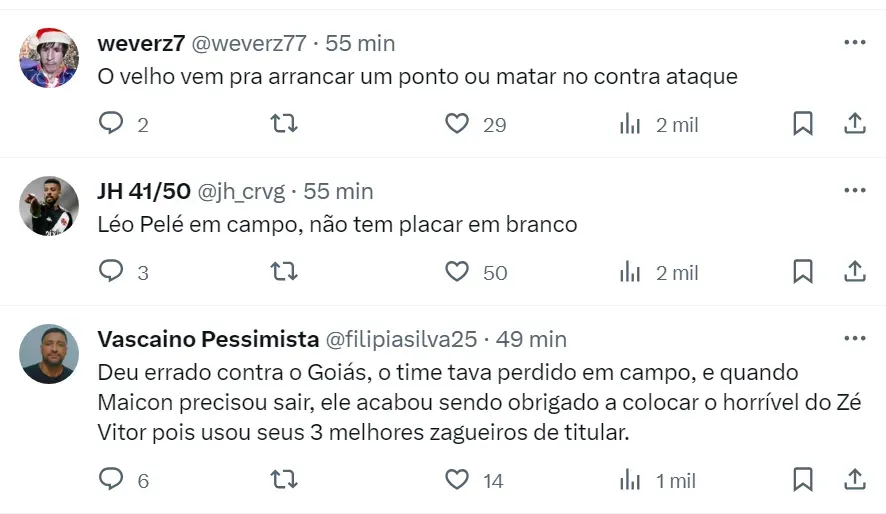The height and width of the screenshot is (514, 886).
Task: Share the JH 41/50 tweet
Action: (855, 272)
